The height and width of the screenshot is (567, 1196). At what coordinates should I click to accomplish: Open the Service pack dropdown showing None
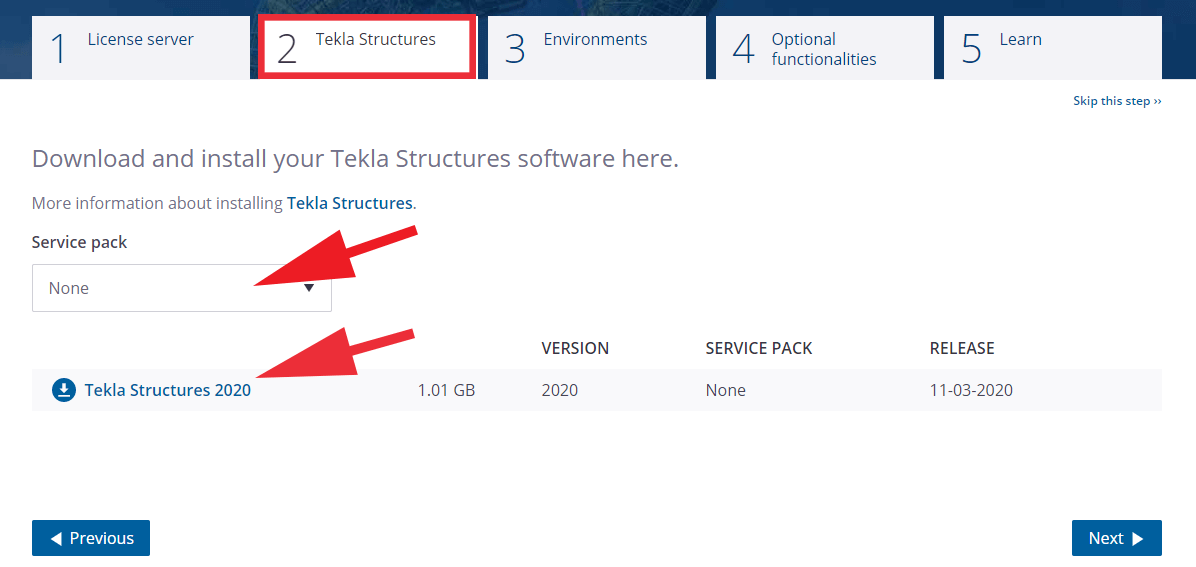tap(182, 288)
